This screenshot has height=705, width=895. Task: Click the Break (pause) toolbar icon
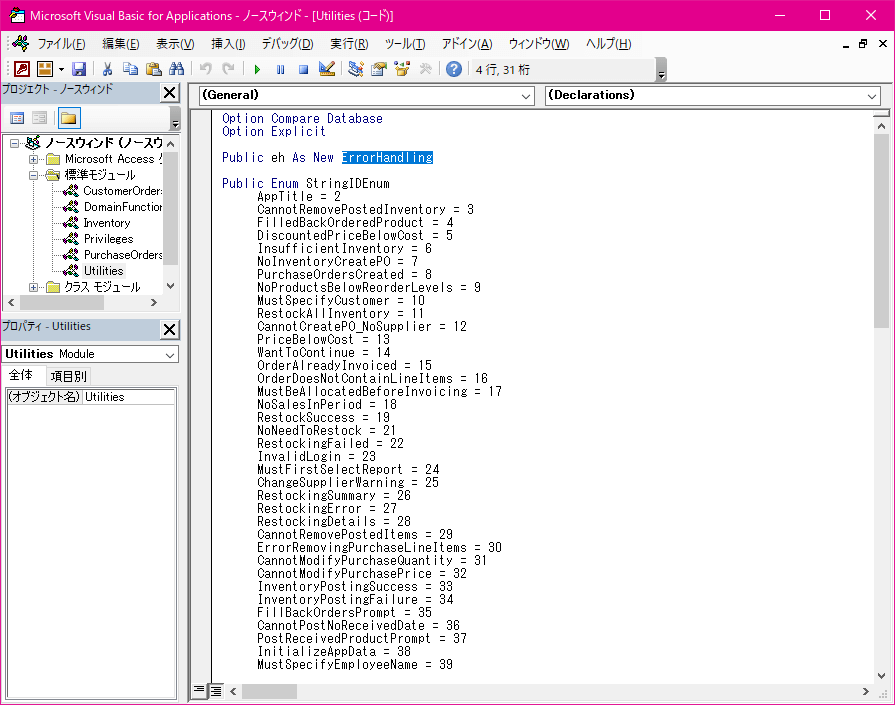pos(280,69)
